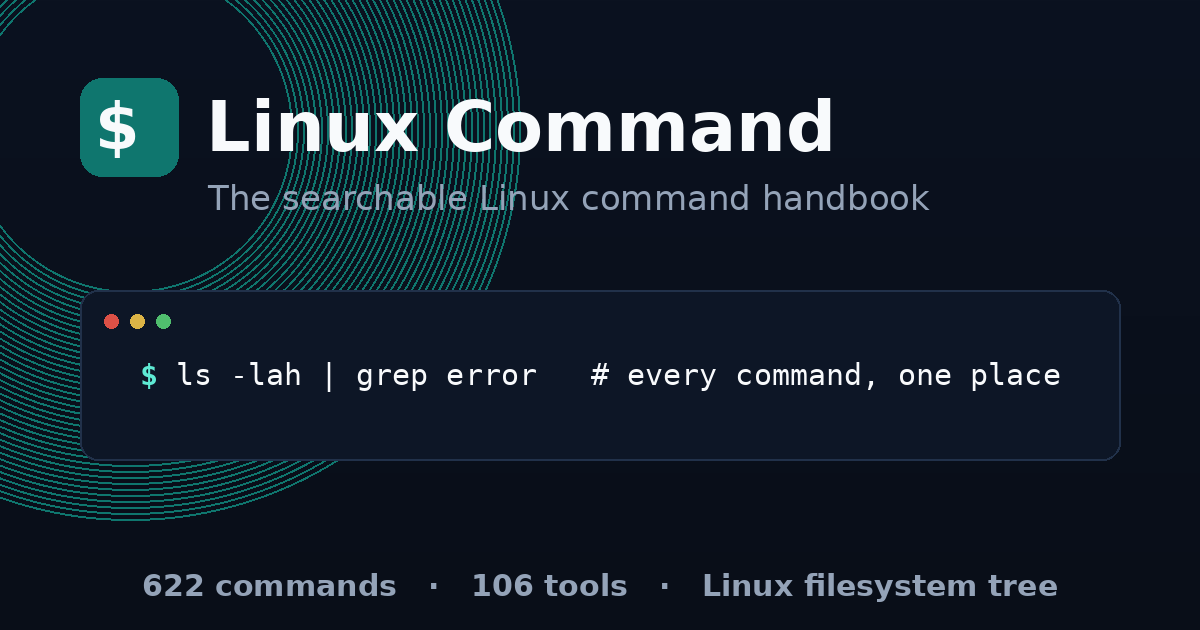The image size is (1200, 630).
Task: Click the green $ prompt in terminal
Action: tap(149, 376)
